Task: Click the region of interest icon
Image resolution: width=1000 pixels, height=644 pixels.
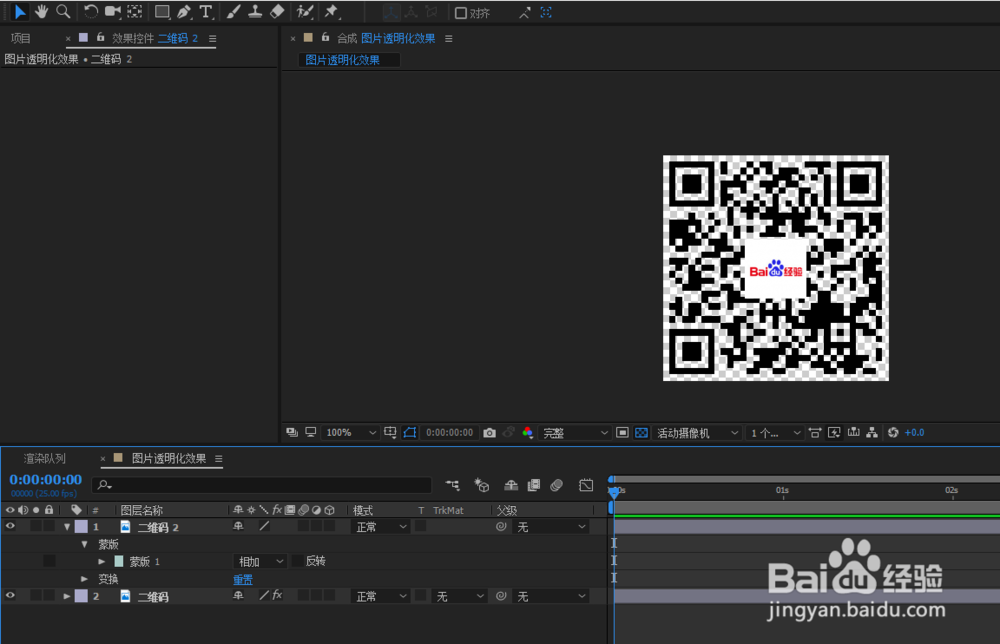Action: 622,433
